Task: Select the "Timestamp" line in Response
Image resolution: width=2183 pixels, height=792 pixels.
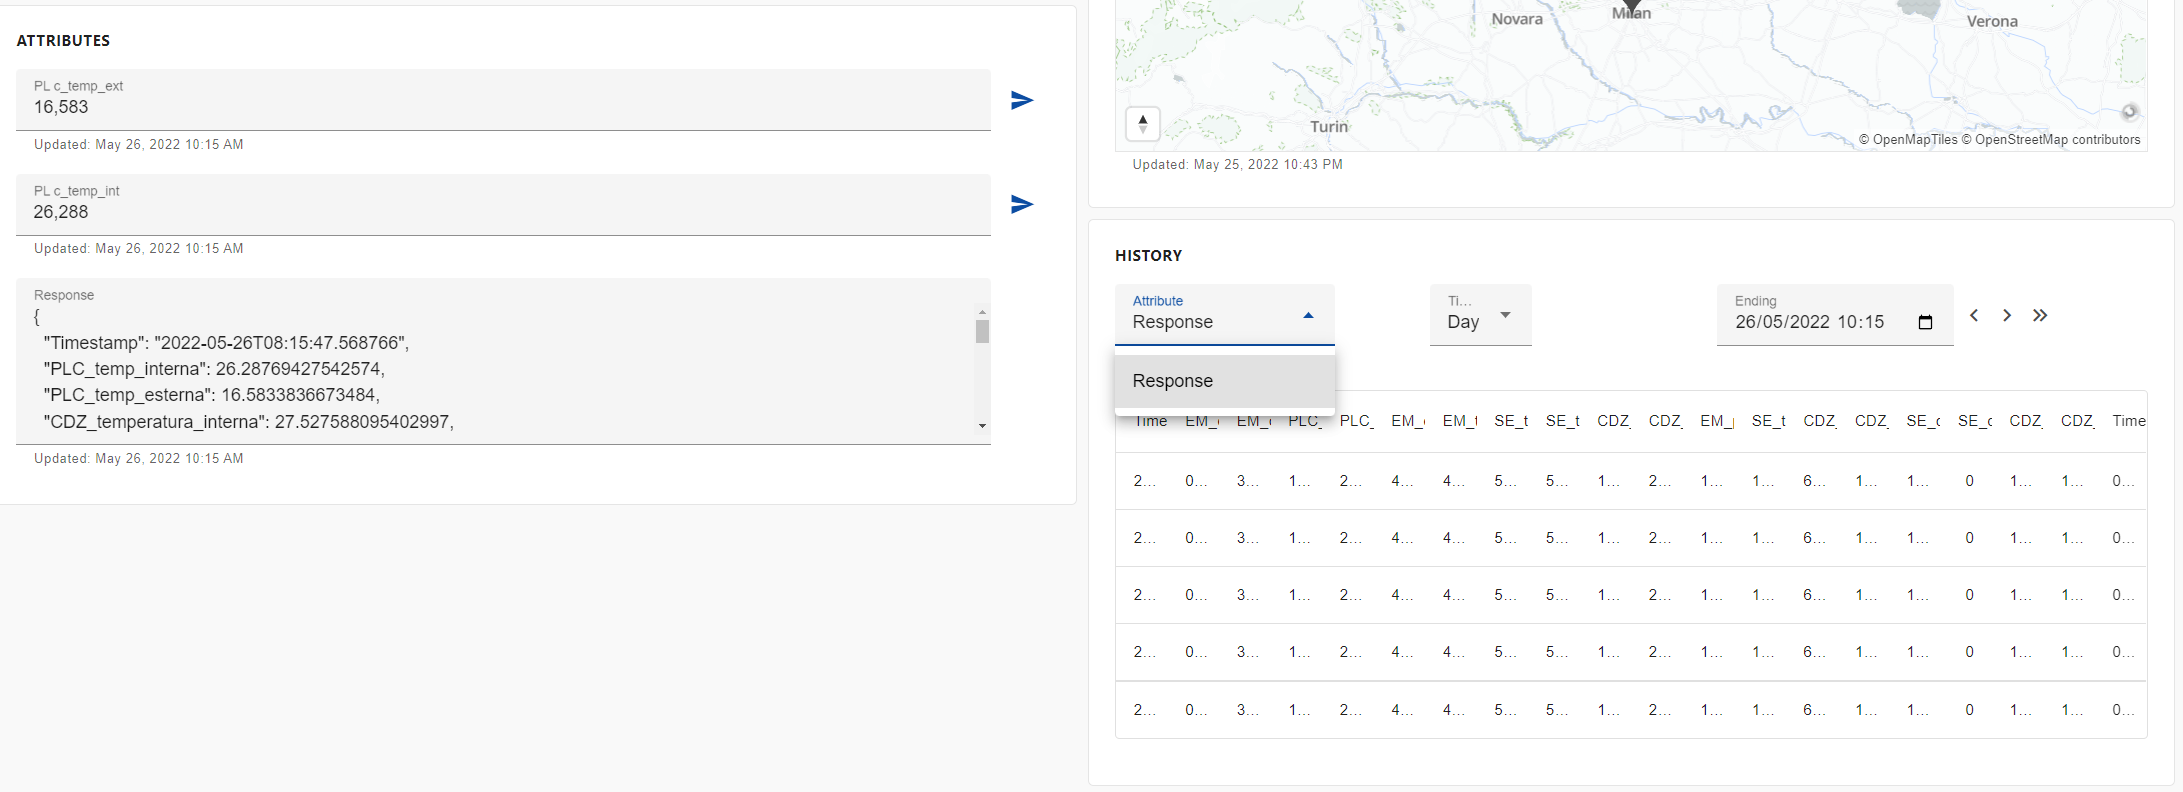Action: coord(227,343)
